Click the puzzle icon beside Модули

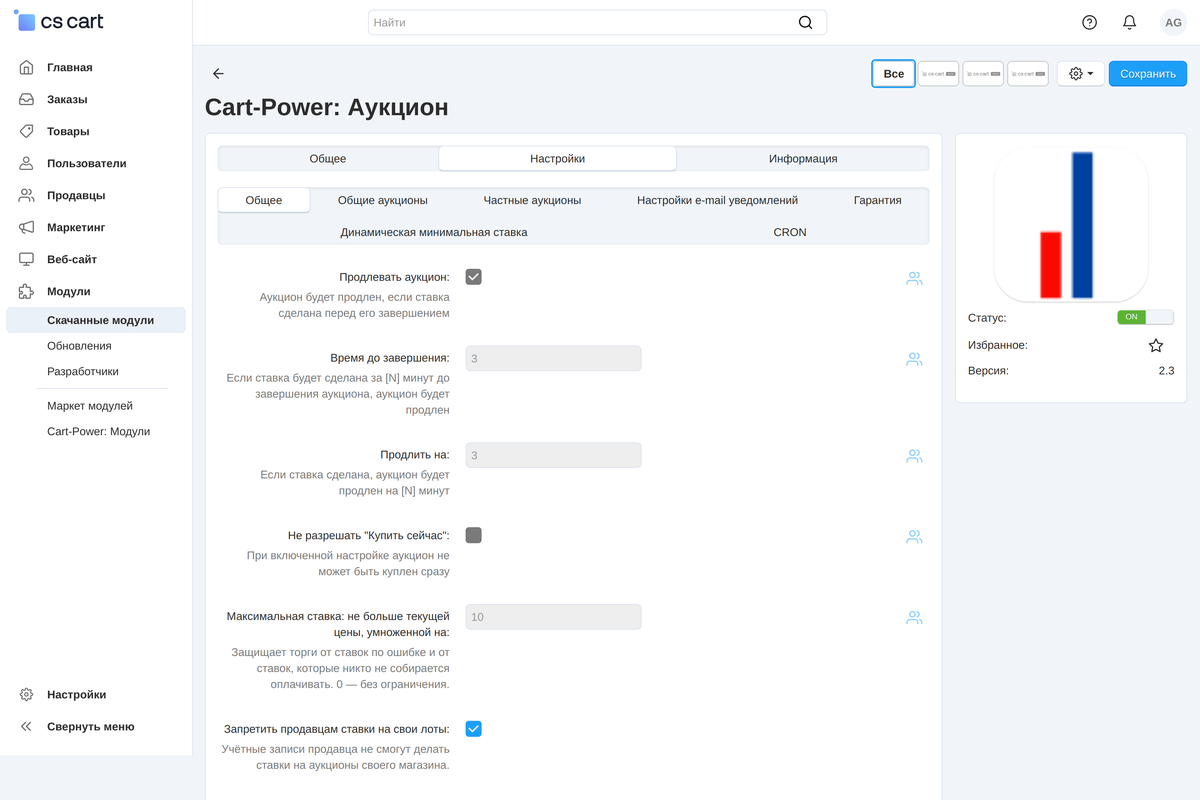[x=27, y=291]
